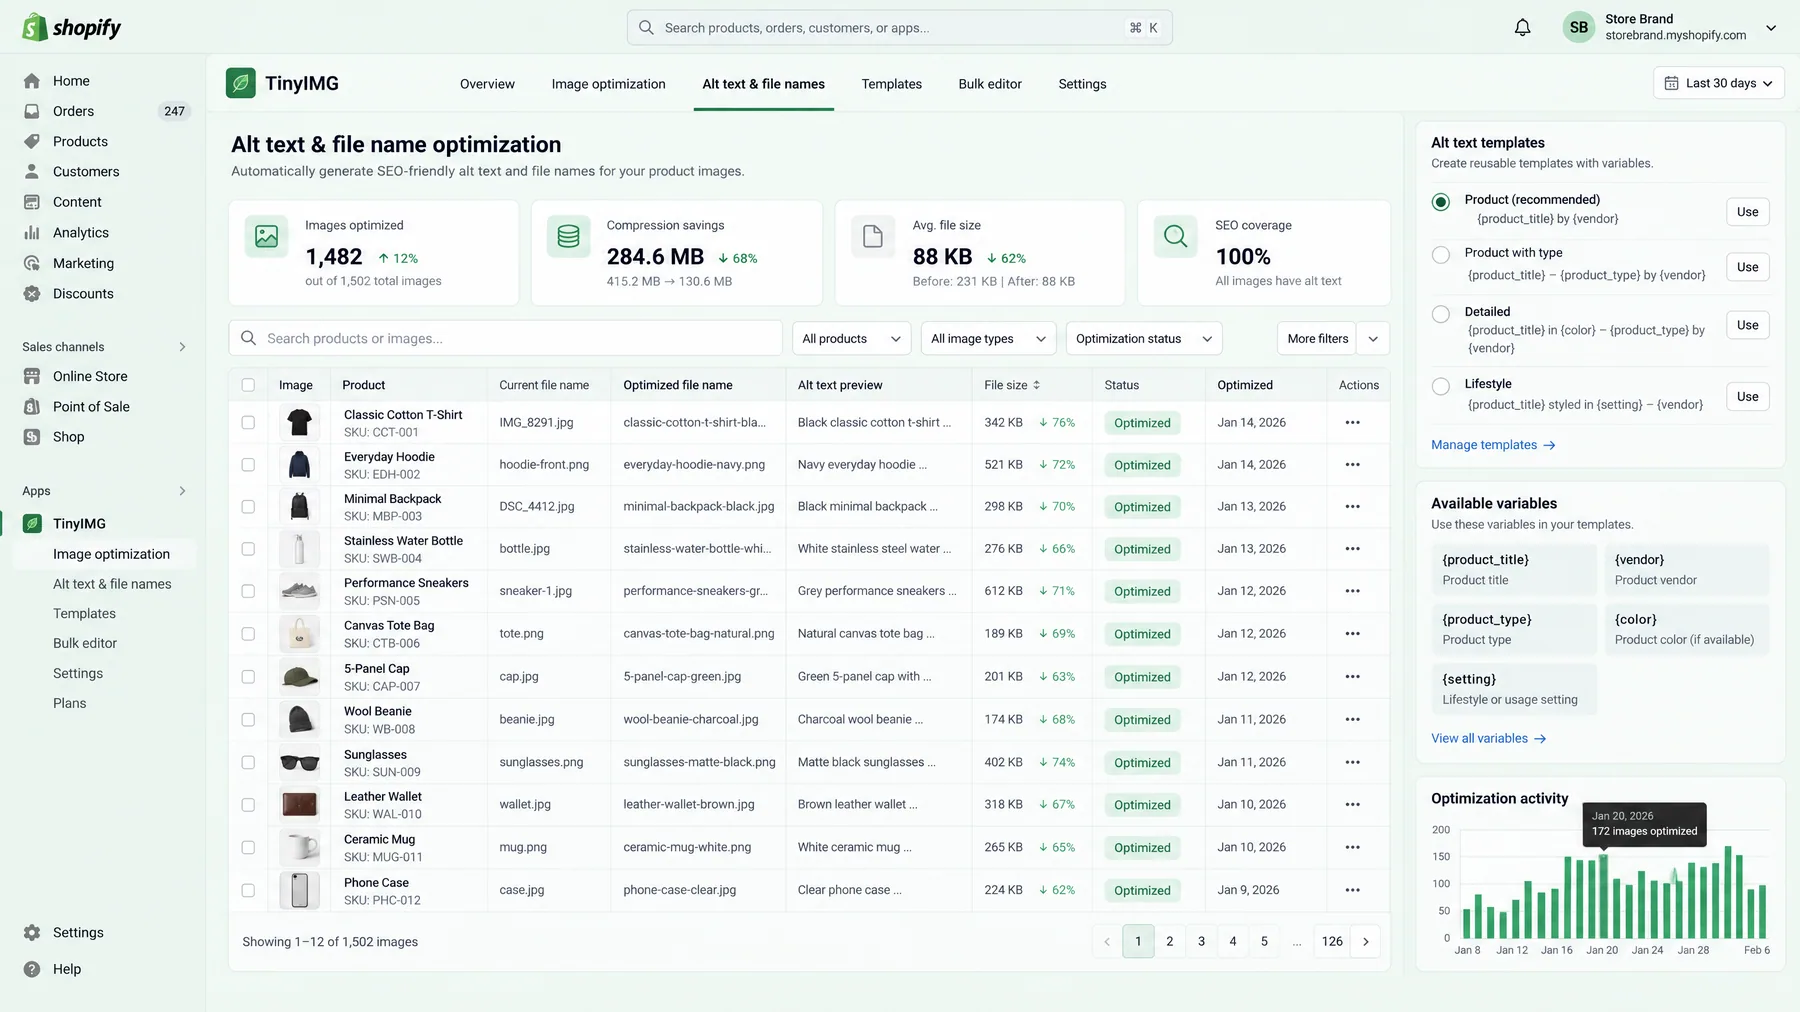
Task: Select all images header checkbox
Action: click(248, 385)
